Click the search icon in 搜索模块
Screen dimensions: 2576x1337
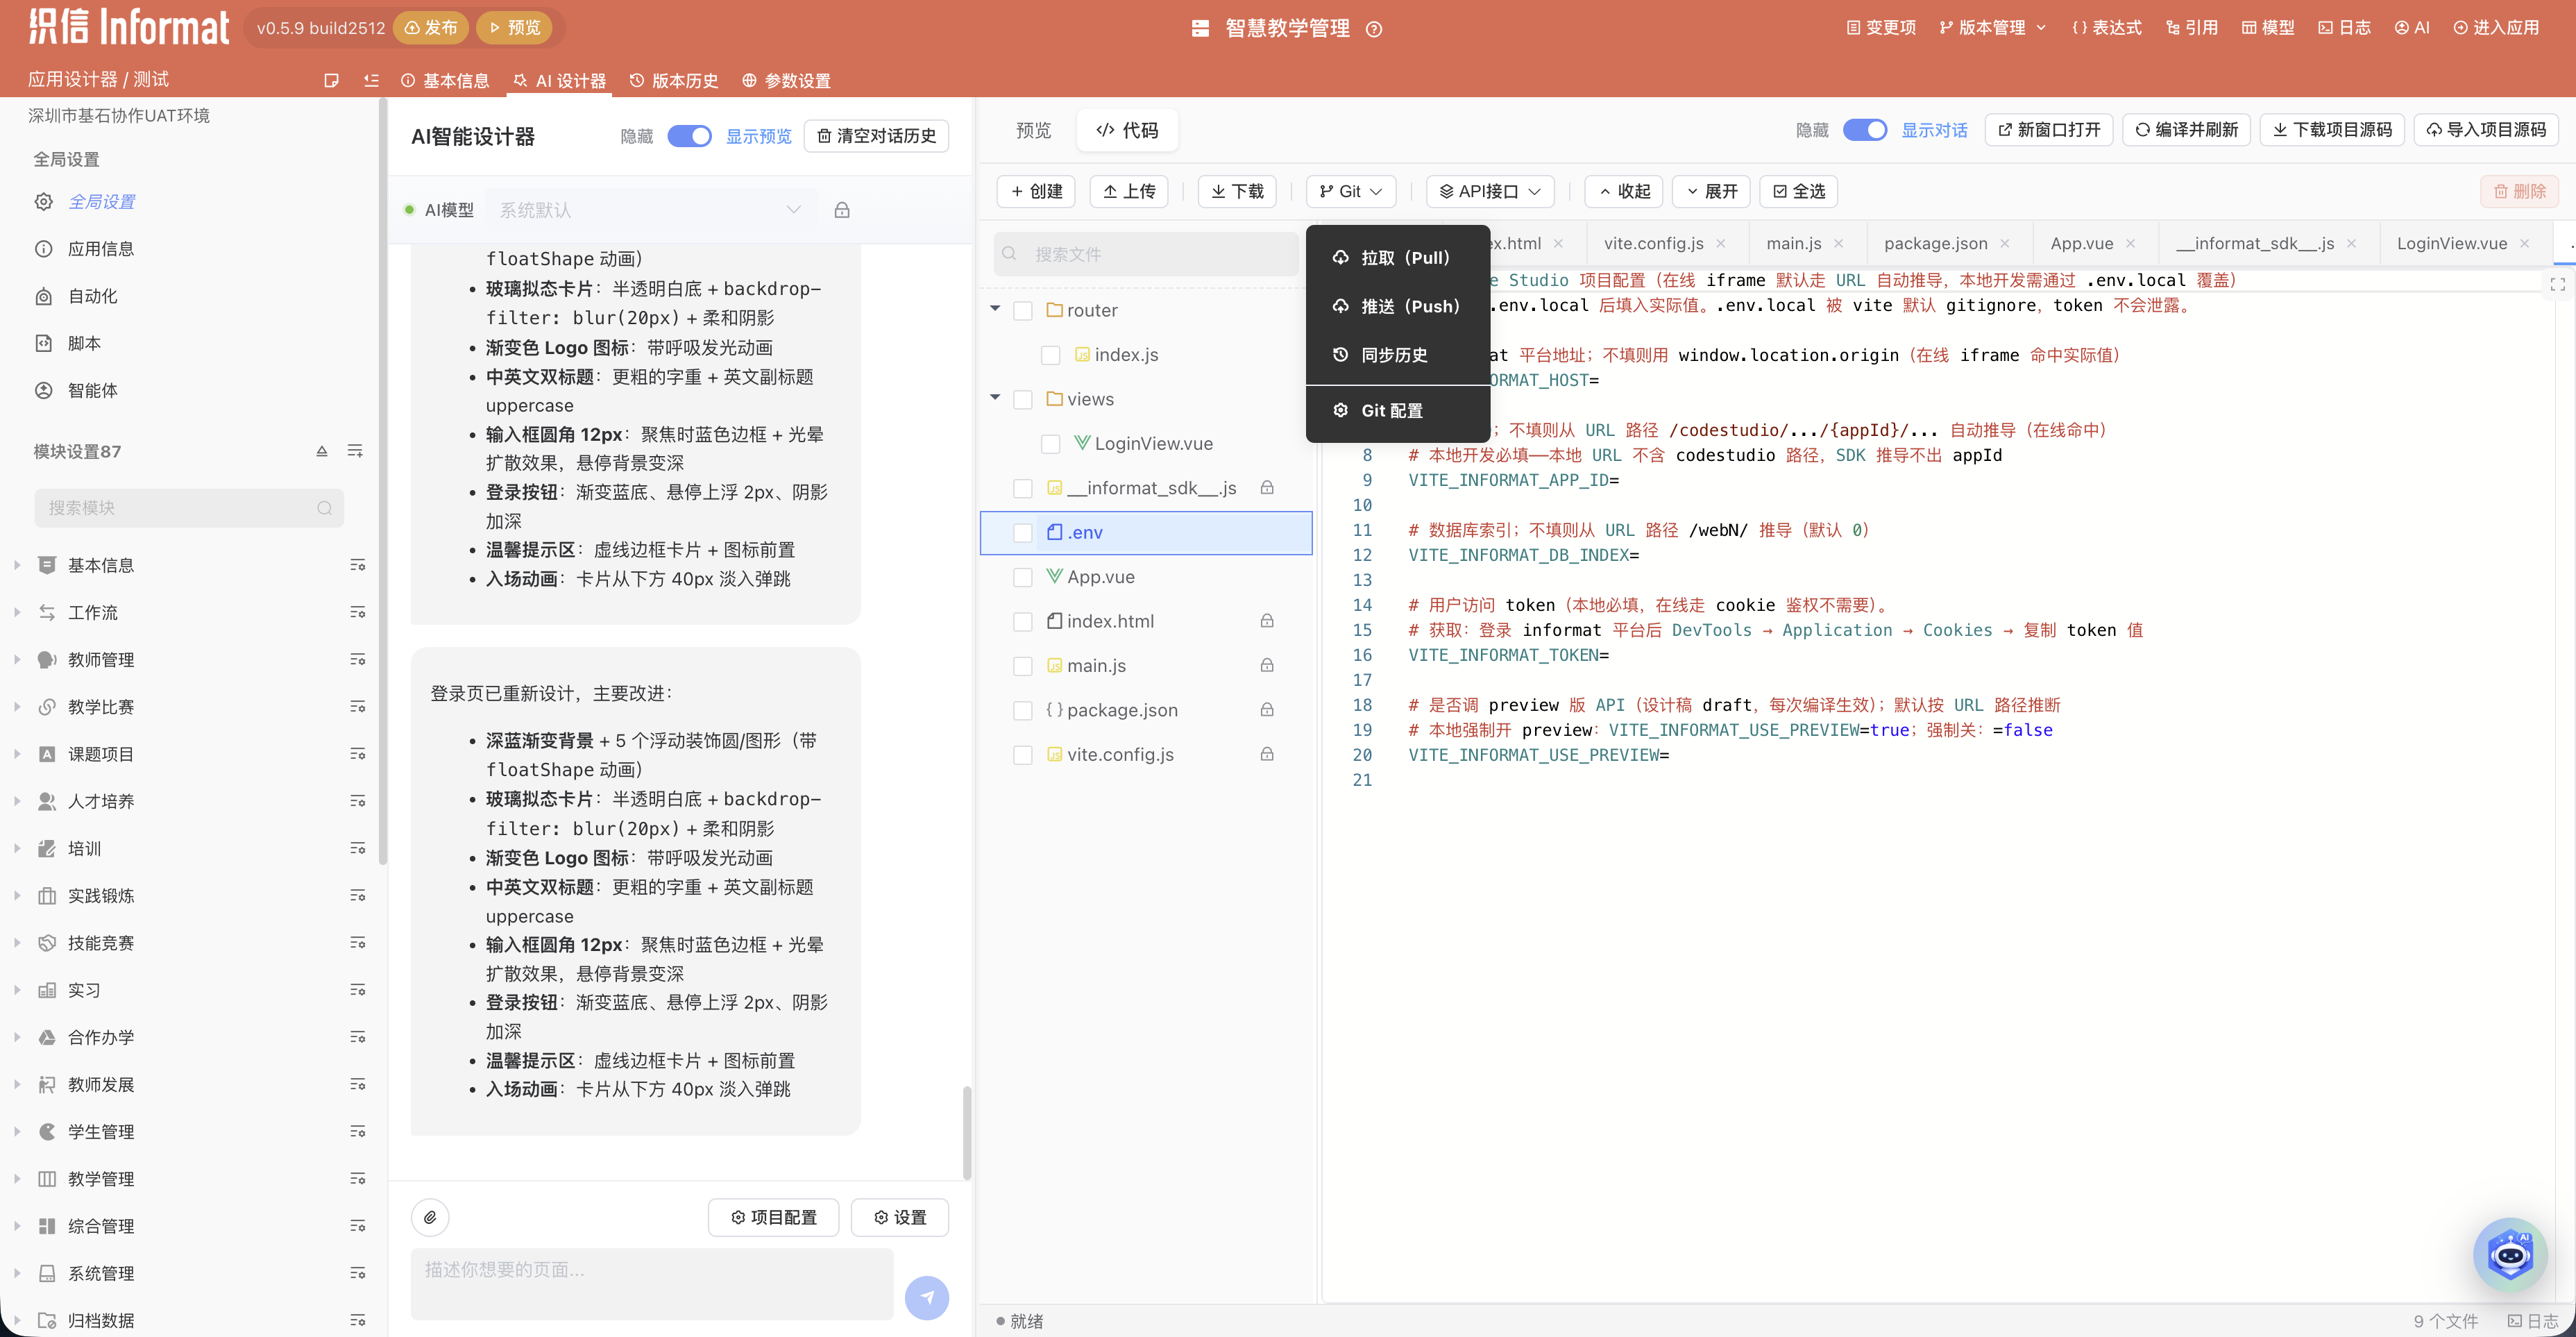(x=324, y=508)
